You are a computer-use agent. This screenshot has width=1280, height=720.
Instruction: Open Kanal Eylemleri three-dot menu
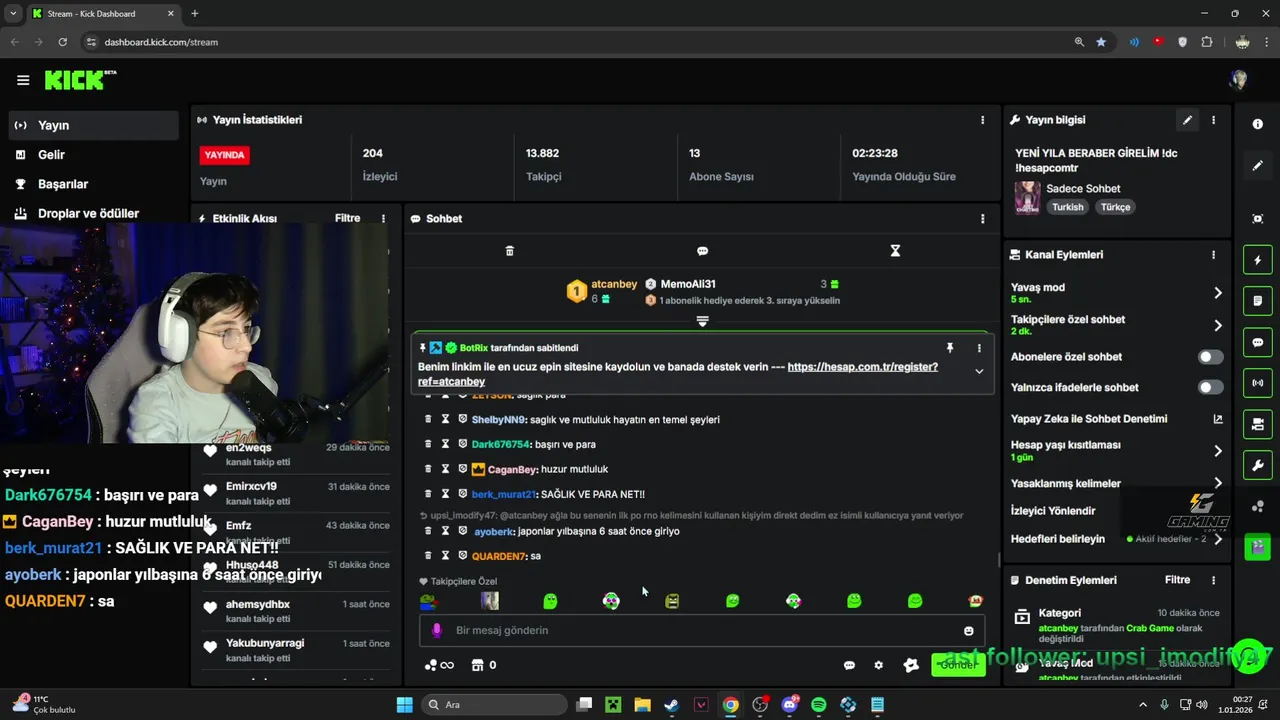1214,255
